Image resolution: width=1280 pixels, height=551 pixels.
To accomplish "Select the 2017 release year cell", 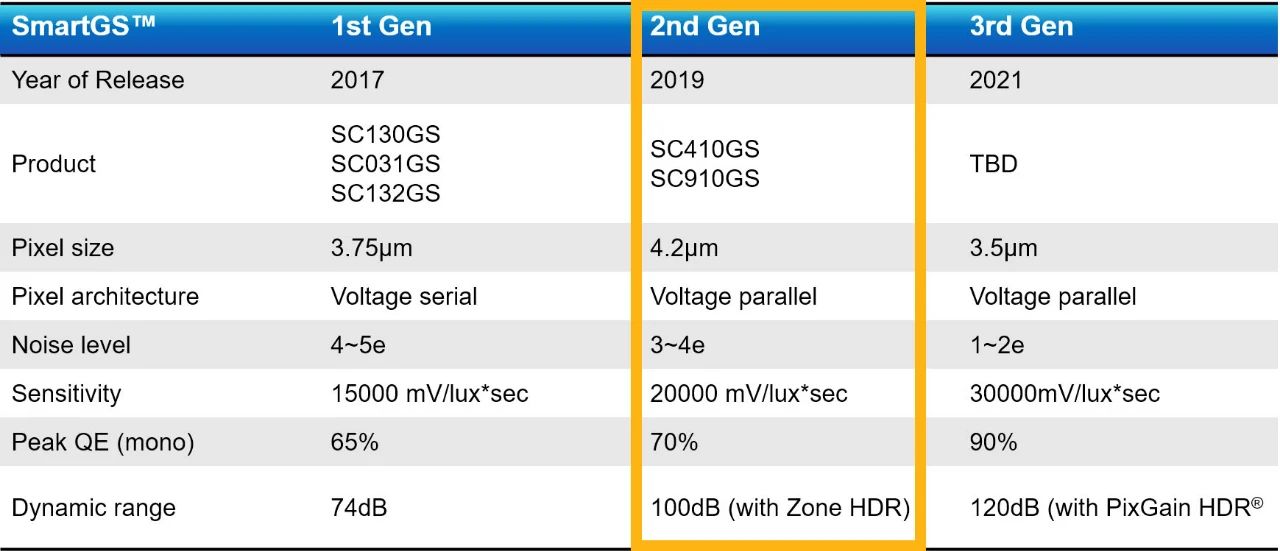I will (357, 80).
